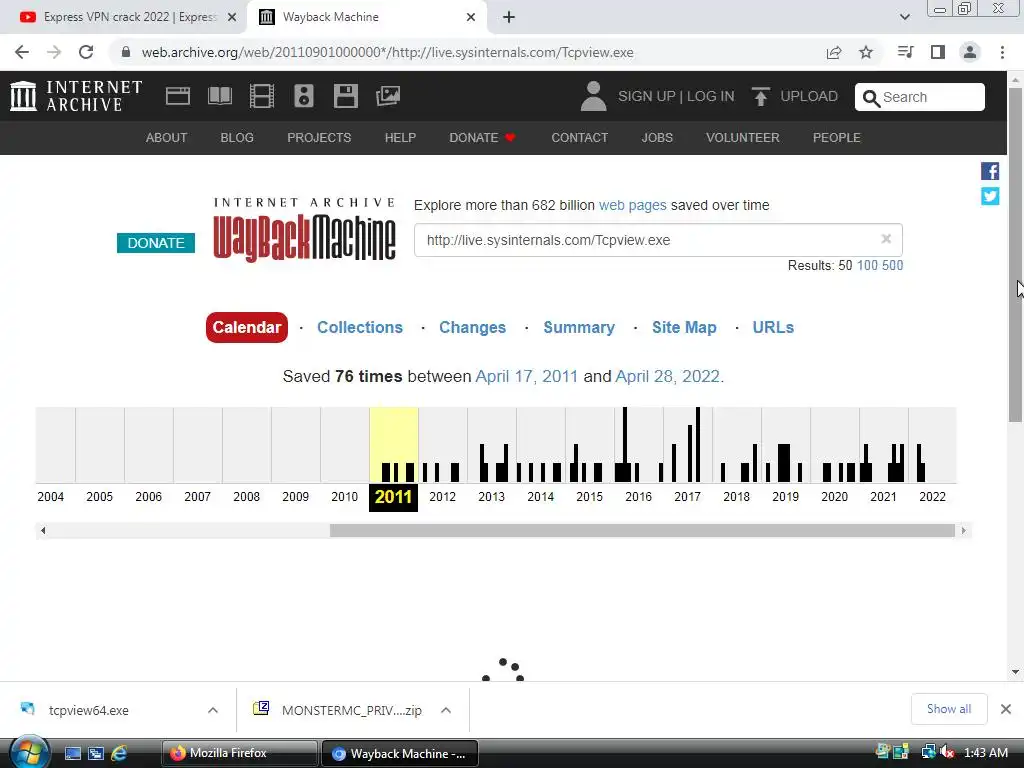
Task: Click the user avatar icon
Action: (593, 96)
